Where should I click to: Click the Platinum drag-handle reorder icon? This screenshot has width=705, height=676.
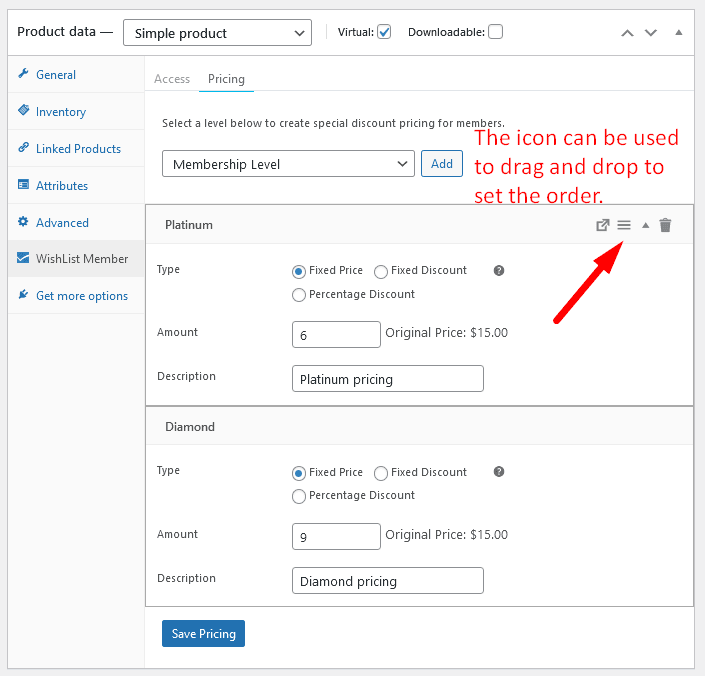624,225
